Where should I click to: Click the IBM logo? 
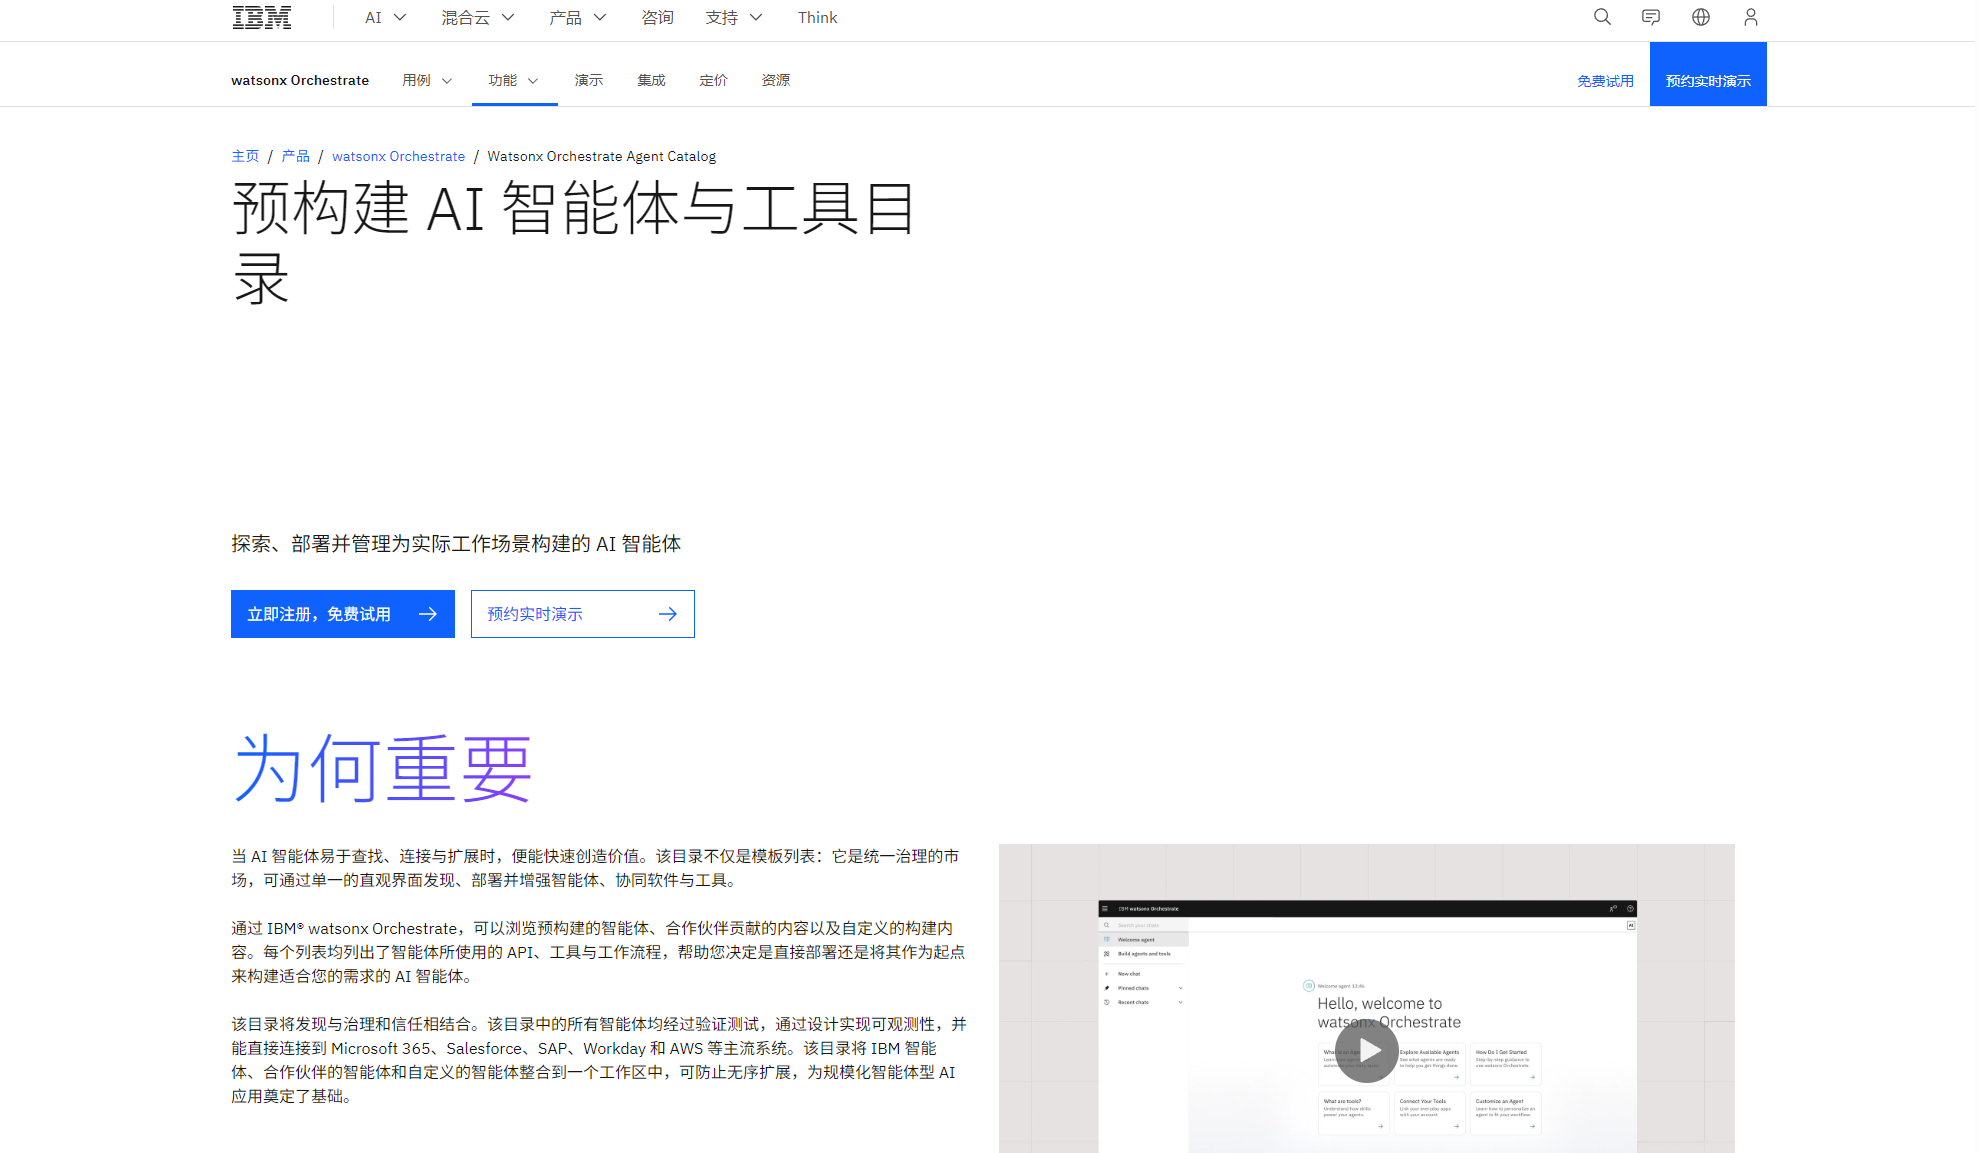[x=261, y=17]
